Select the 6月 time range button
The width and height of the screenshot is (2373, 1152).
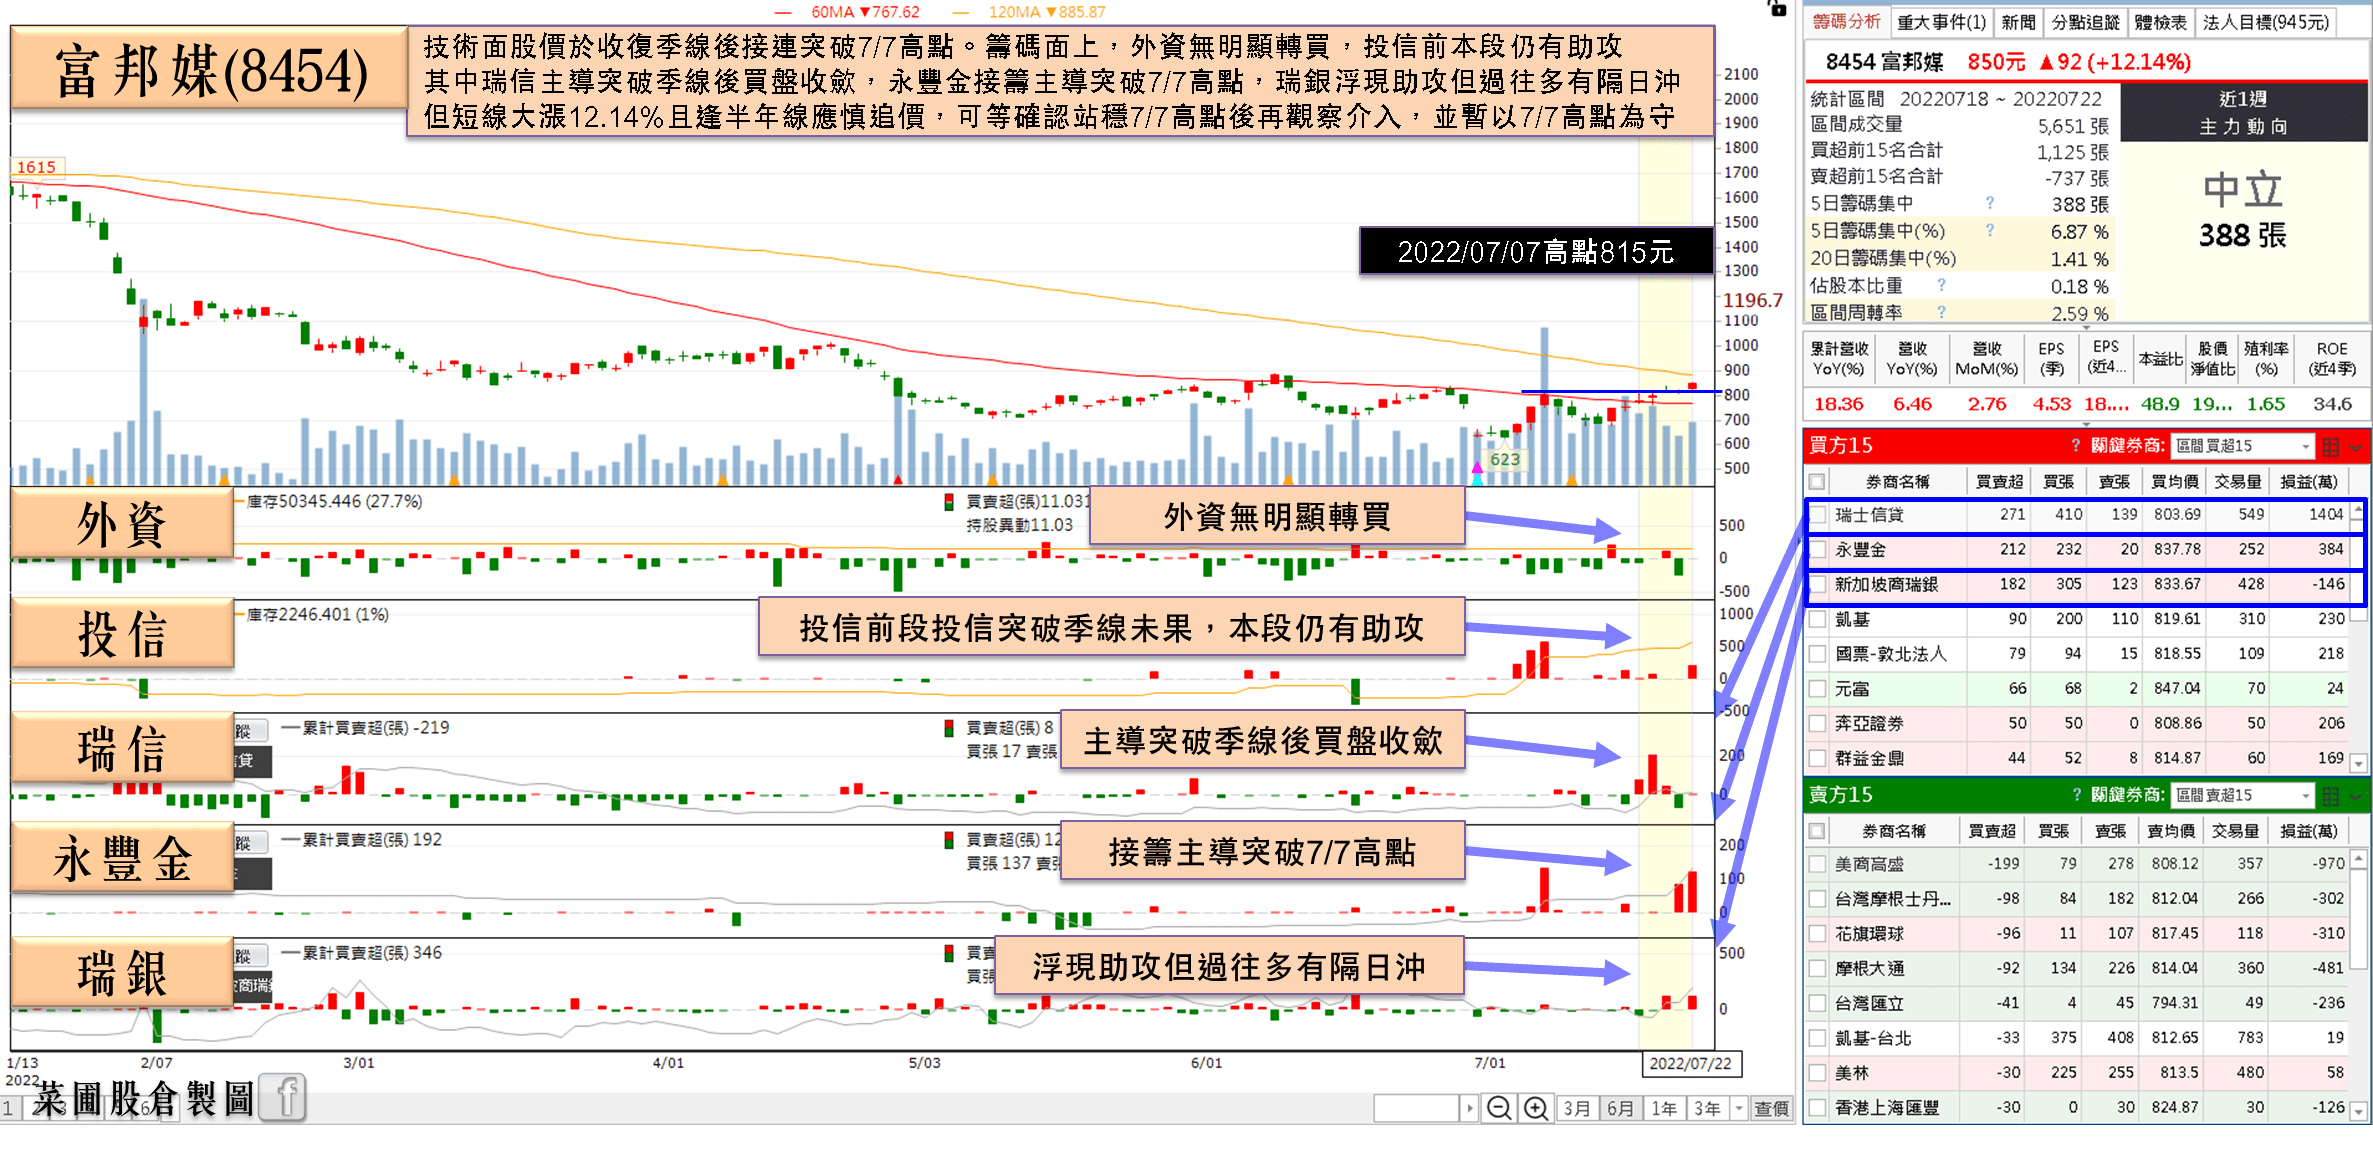click(x=1620, y=1108)
